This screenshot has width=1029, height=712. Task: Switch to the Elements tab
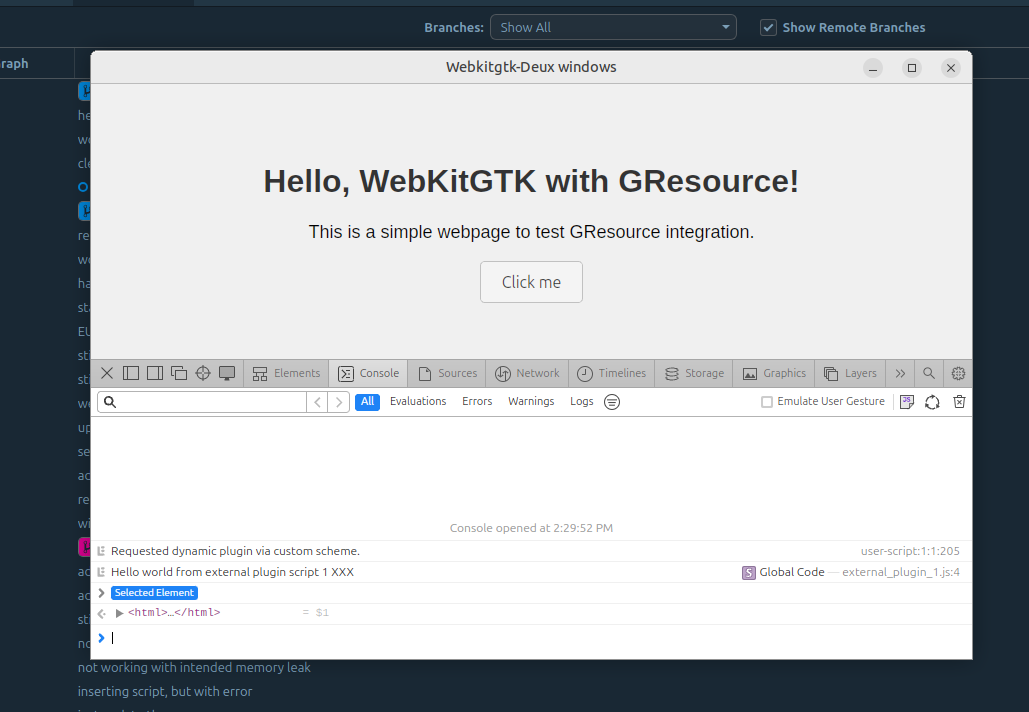[286, 373]
